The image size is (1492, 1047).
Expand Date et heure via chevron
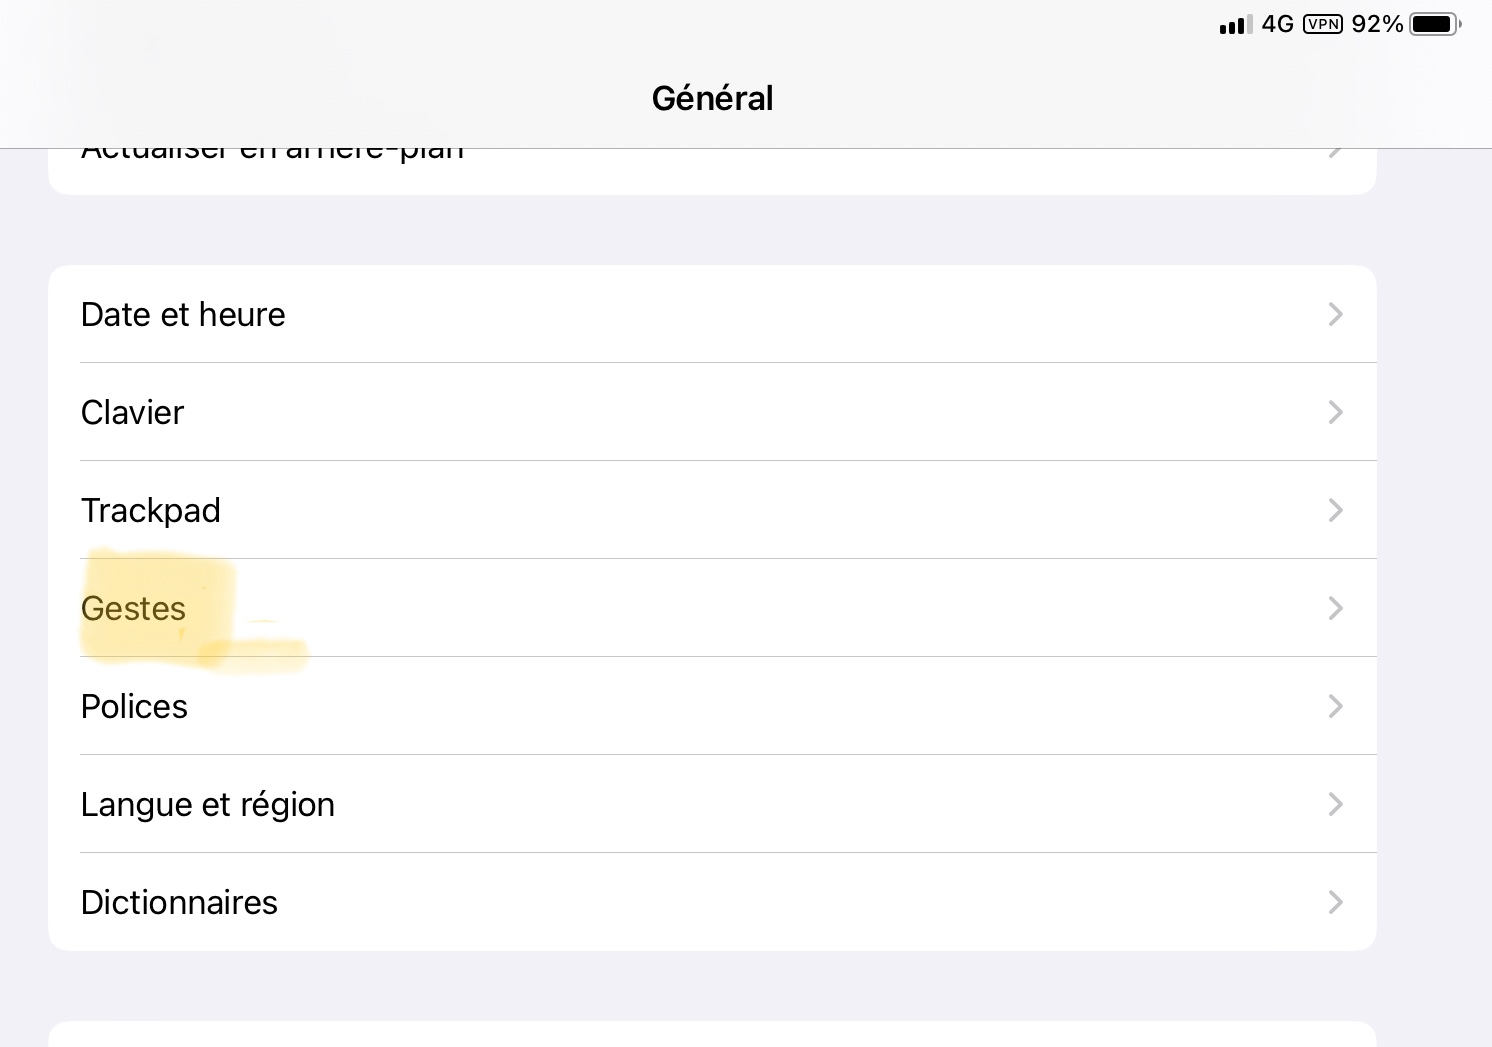click(1335, 315)
